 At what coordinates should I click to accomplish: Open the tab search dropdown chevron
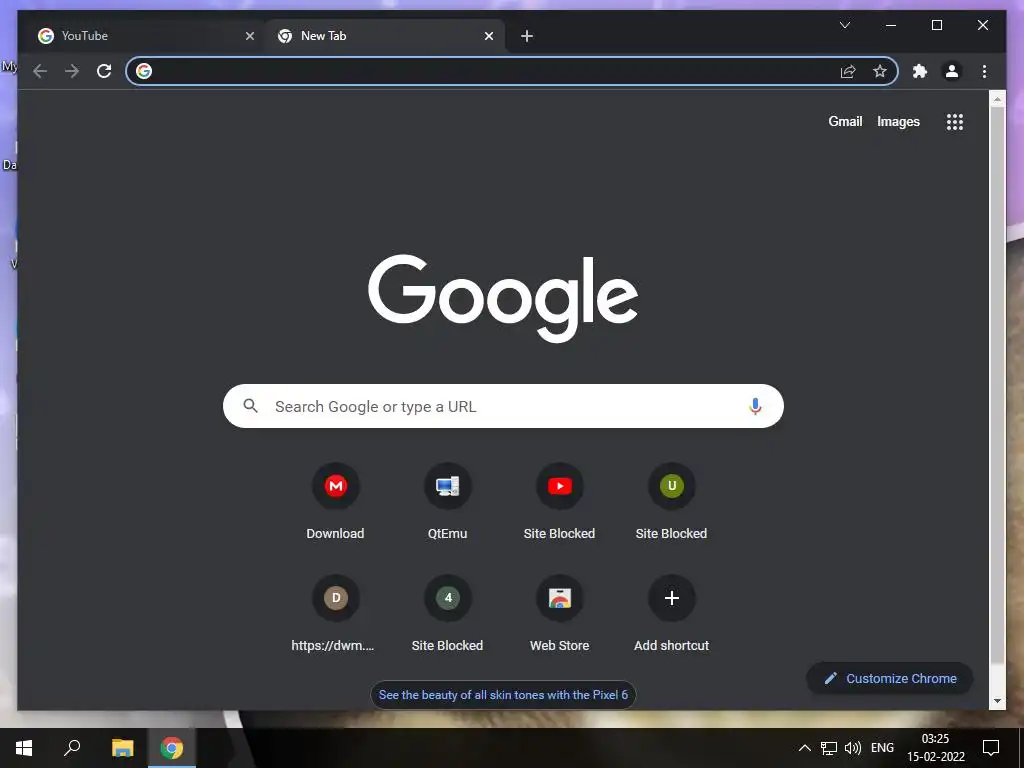(844, 25)
